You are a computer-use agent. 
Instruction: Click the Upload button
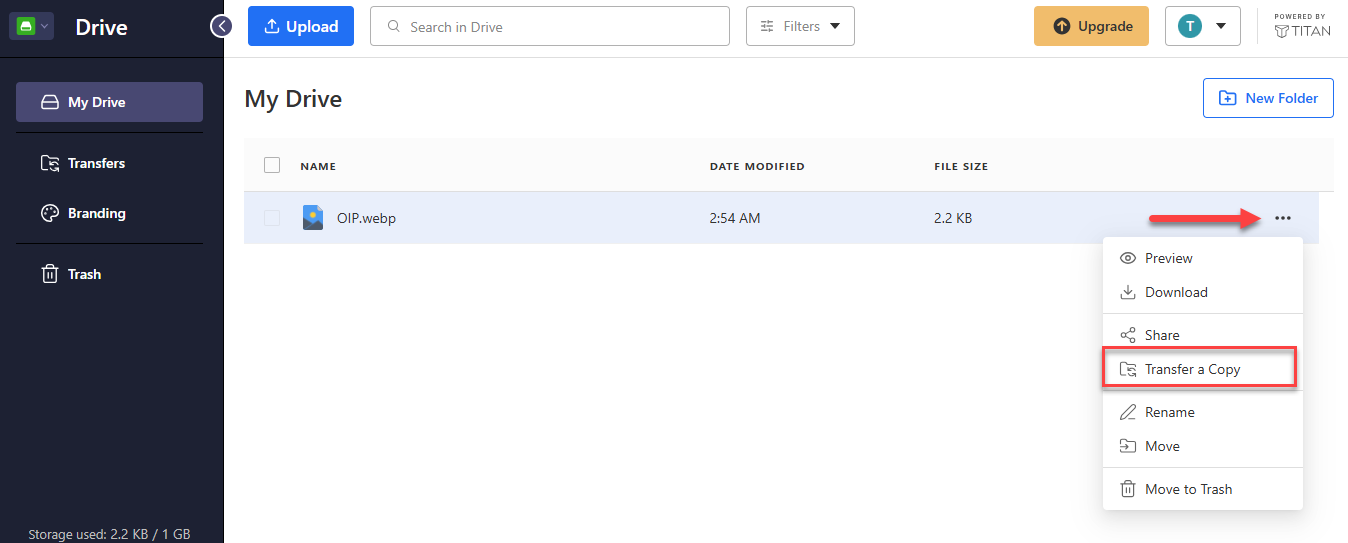pyautogui.click(x=301, y=27)
